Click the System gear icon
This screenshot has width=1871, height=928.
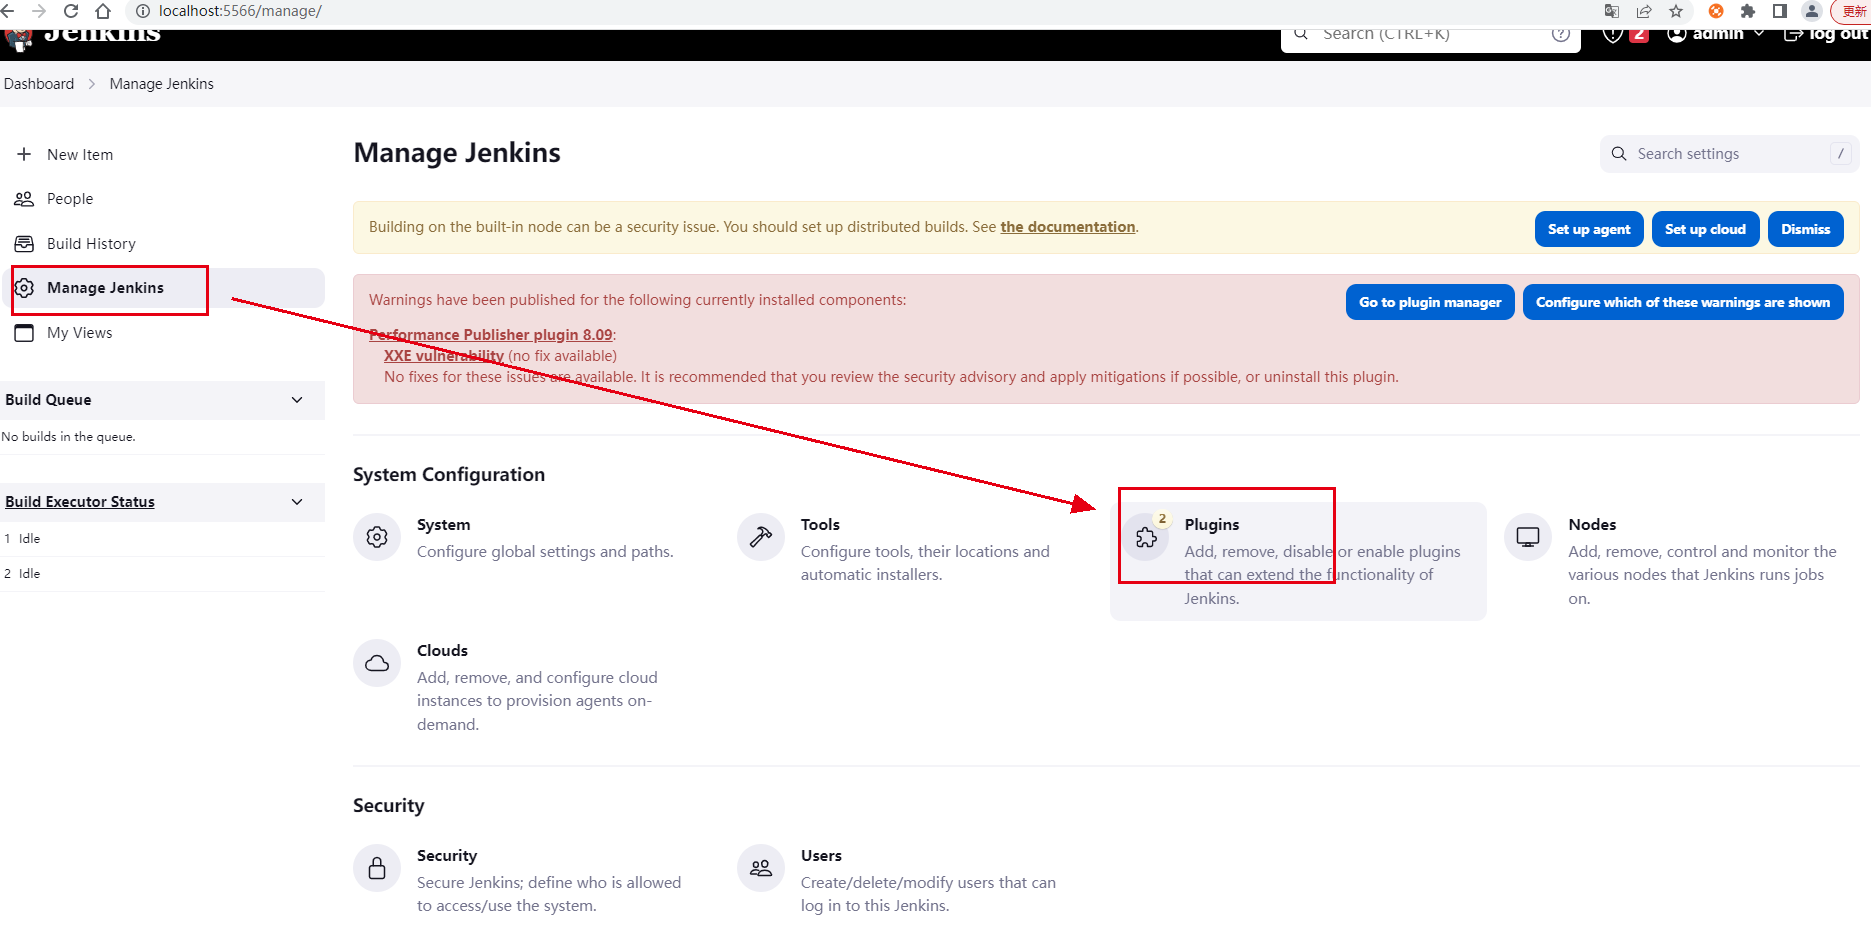(377, 537)
